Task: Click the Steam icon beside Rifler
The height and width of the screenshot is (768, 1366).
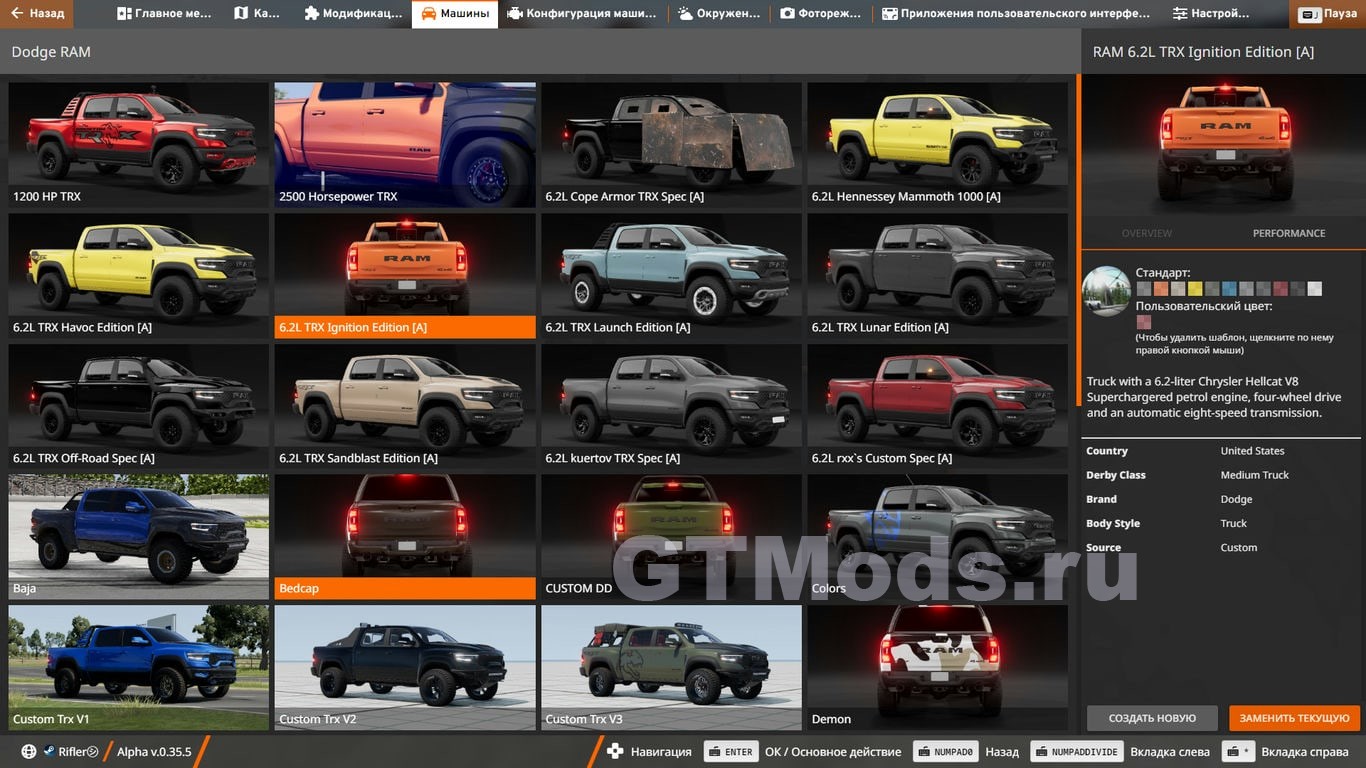Action: click(x=48, y=752)
